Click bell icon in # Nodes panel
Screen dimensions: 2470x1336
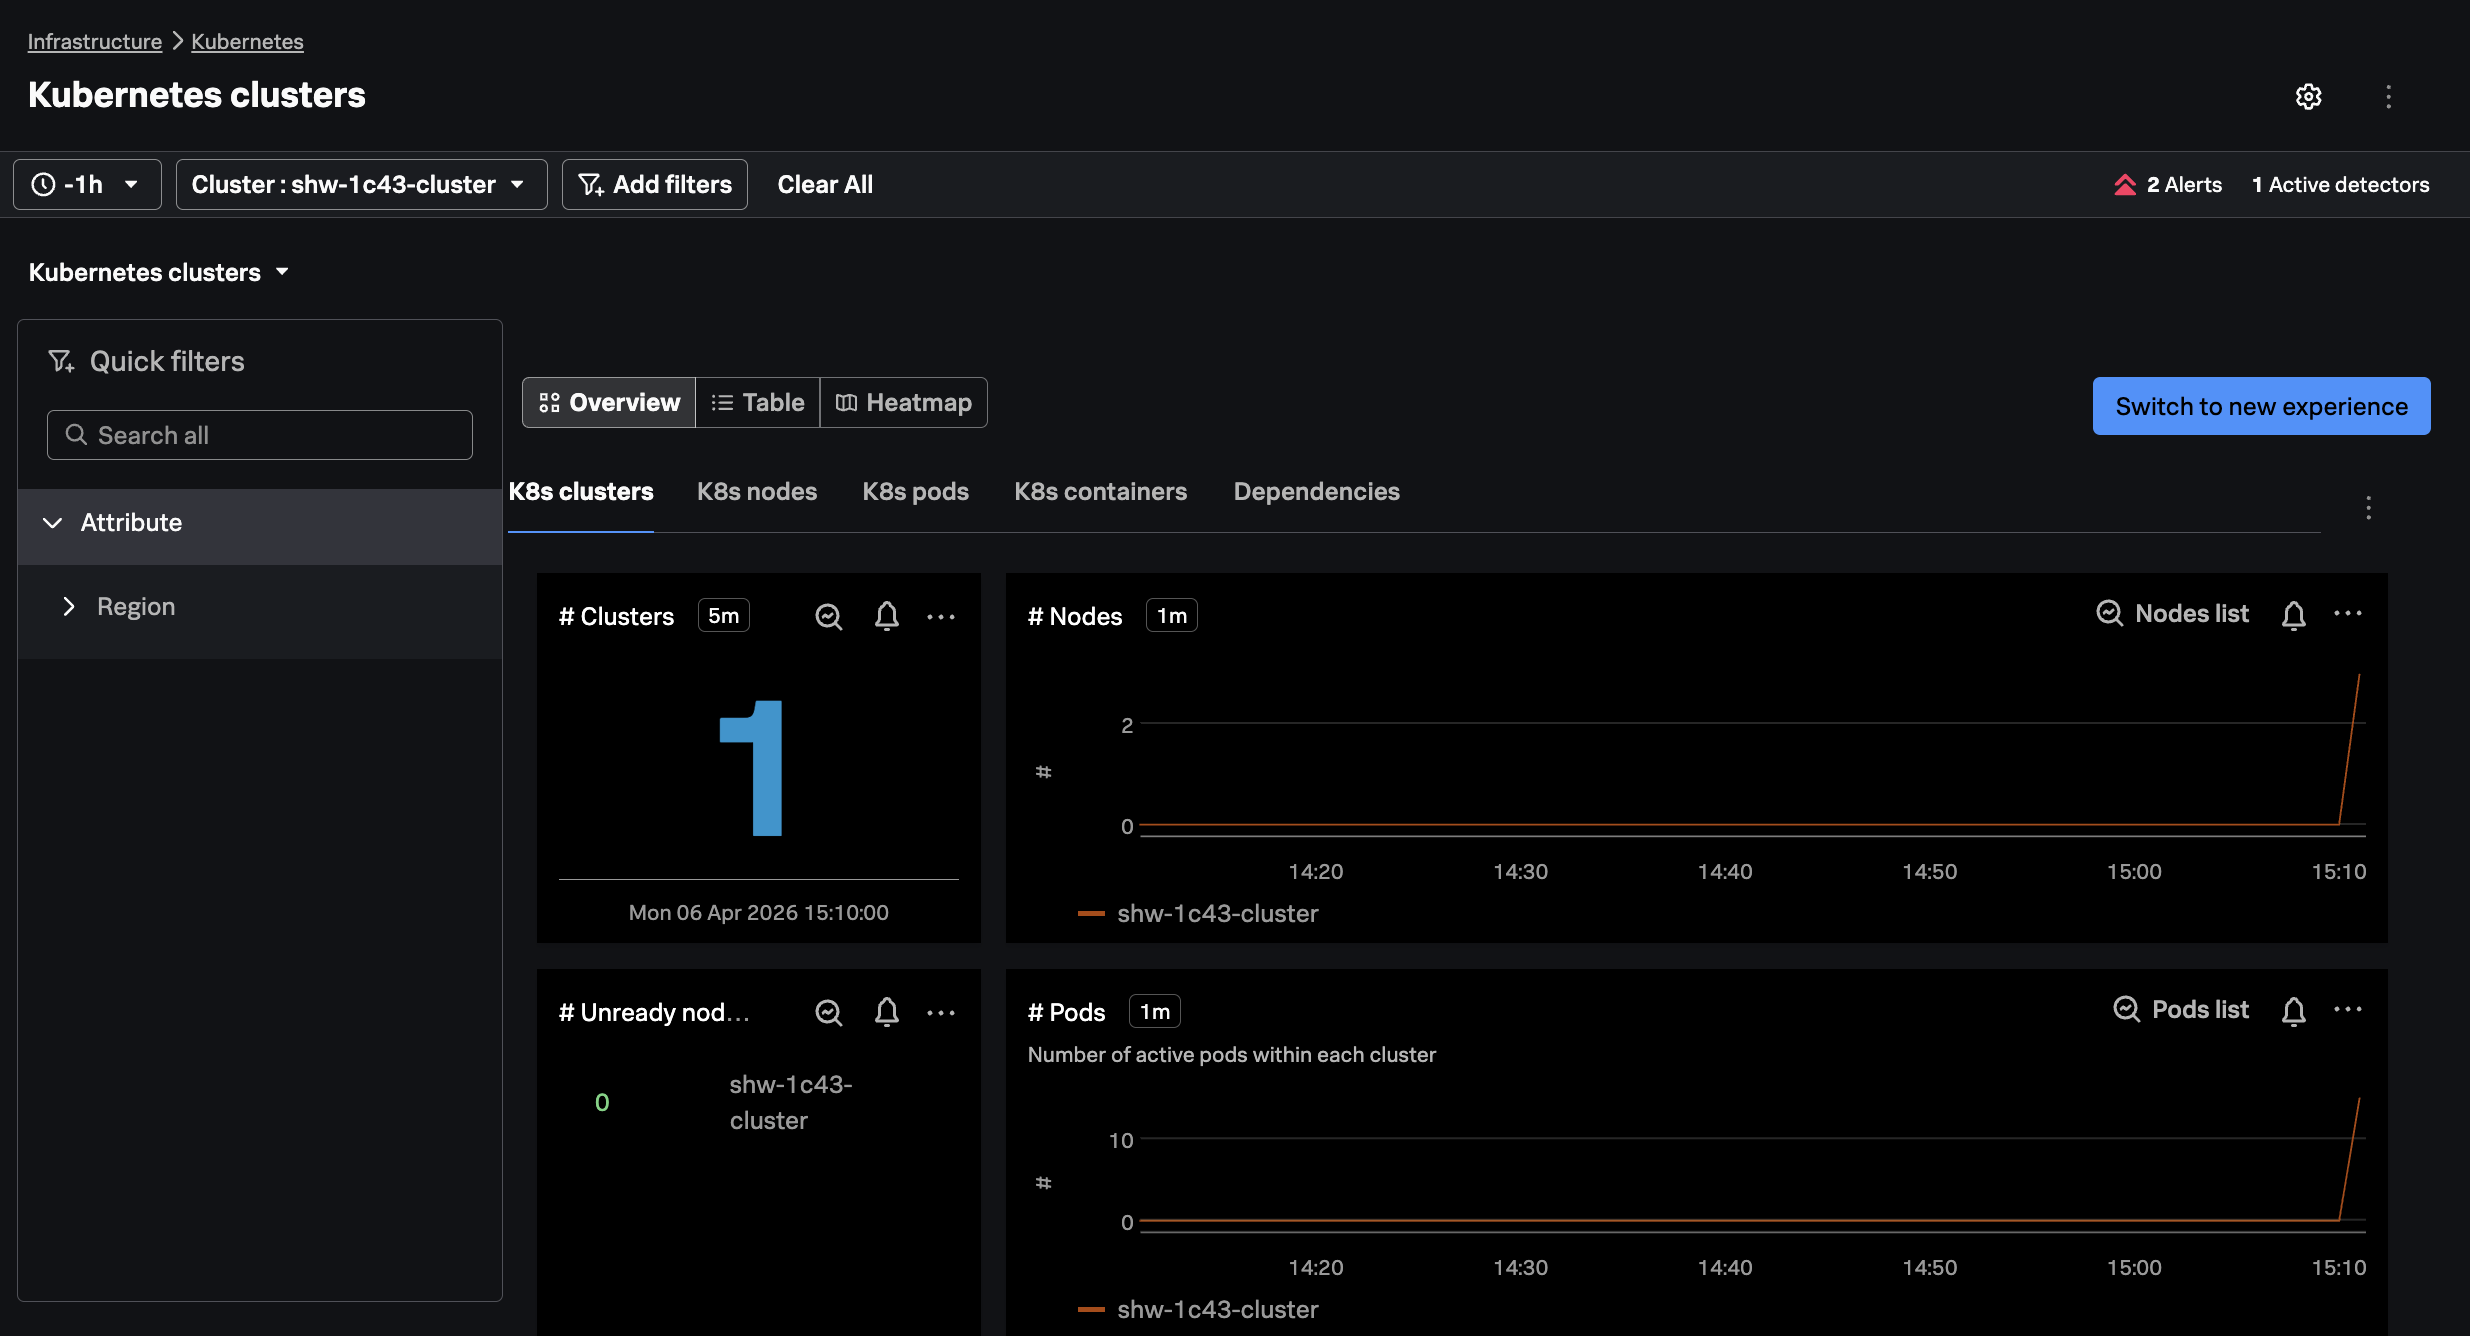coord(2293,615)
